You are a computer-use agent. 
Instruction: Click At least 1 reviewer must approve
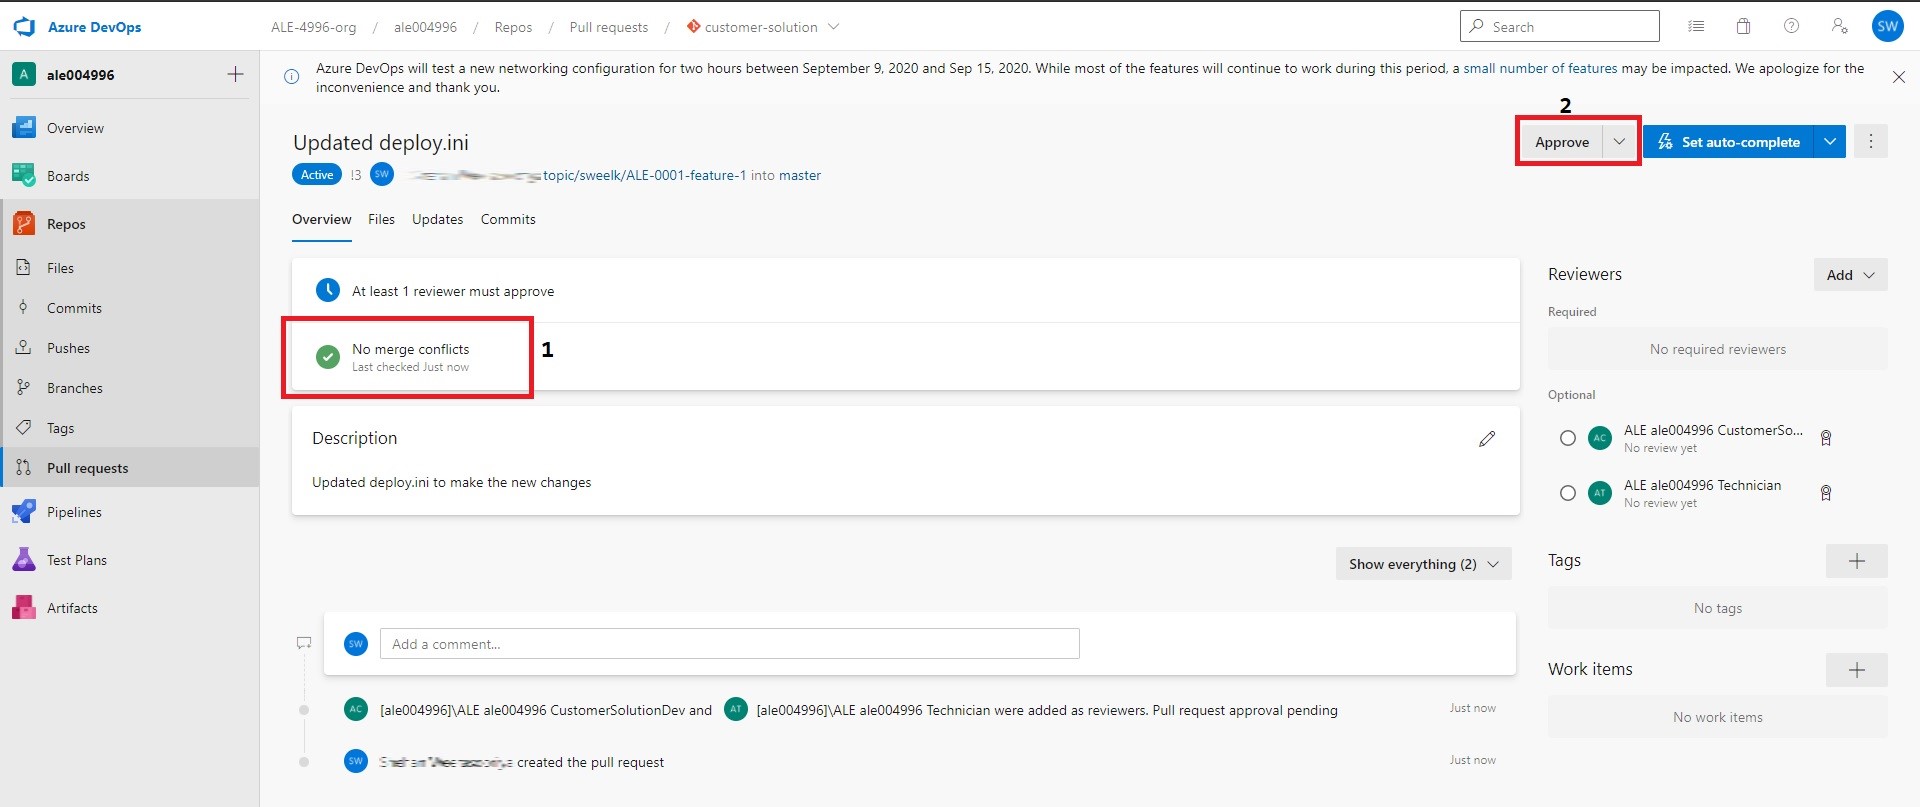[x=452, y=291]
